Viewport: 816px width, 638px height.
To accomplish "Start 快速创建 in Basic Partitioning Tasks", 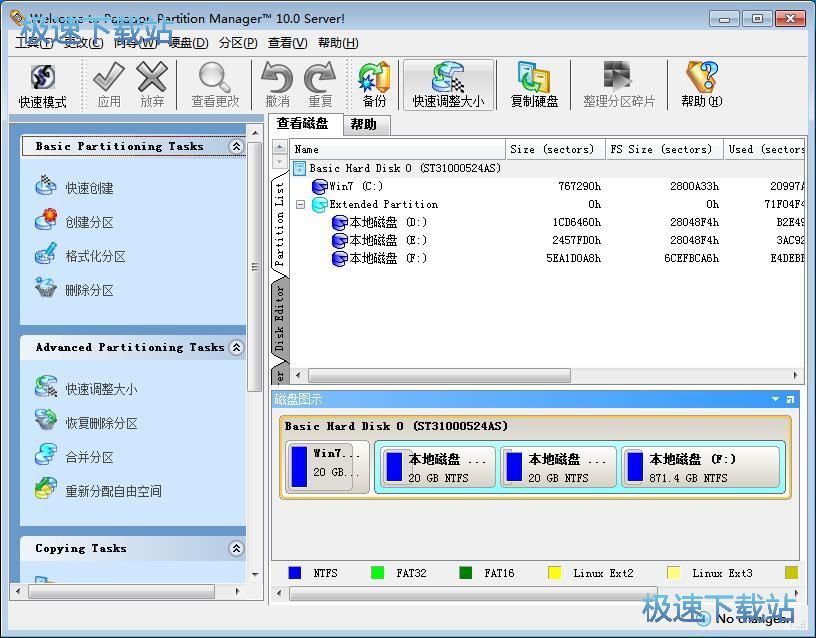I will pos(74,187).
